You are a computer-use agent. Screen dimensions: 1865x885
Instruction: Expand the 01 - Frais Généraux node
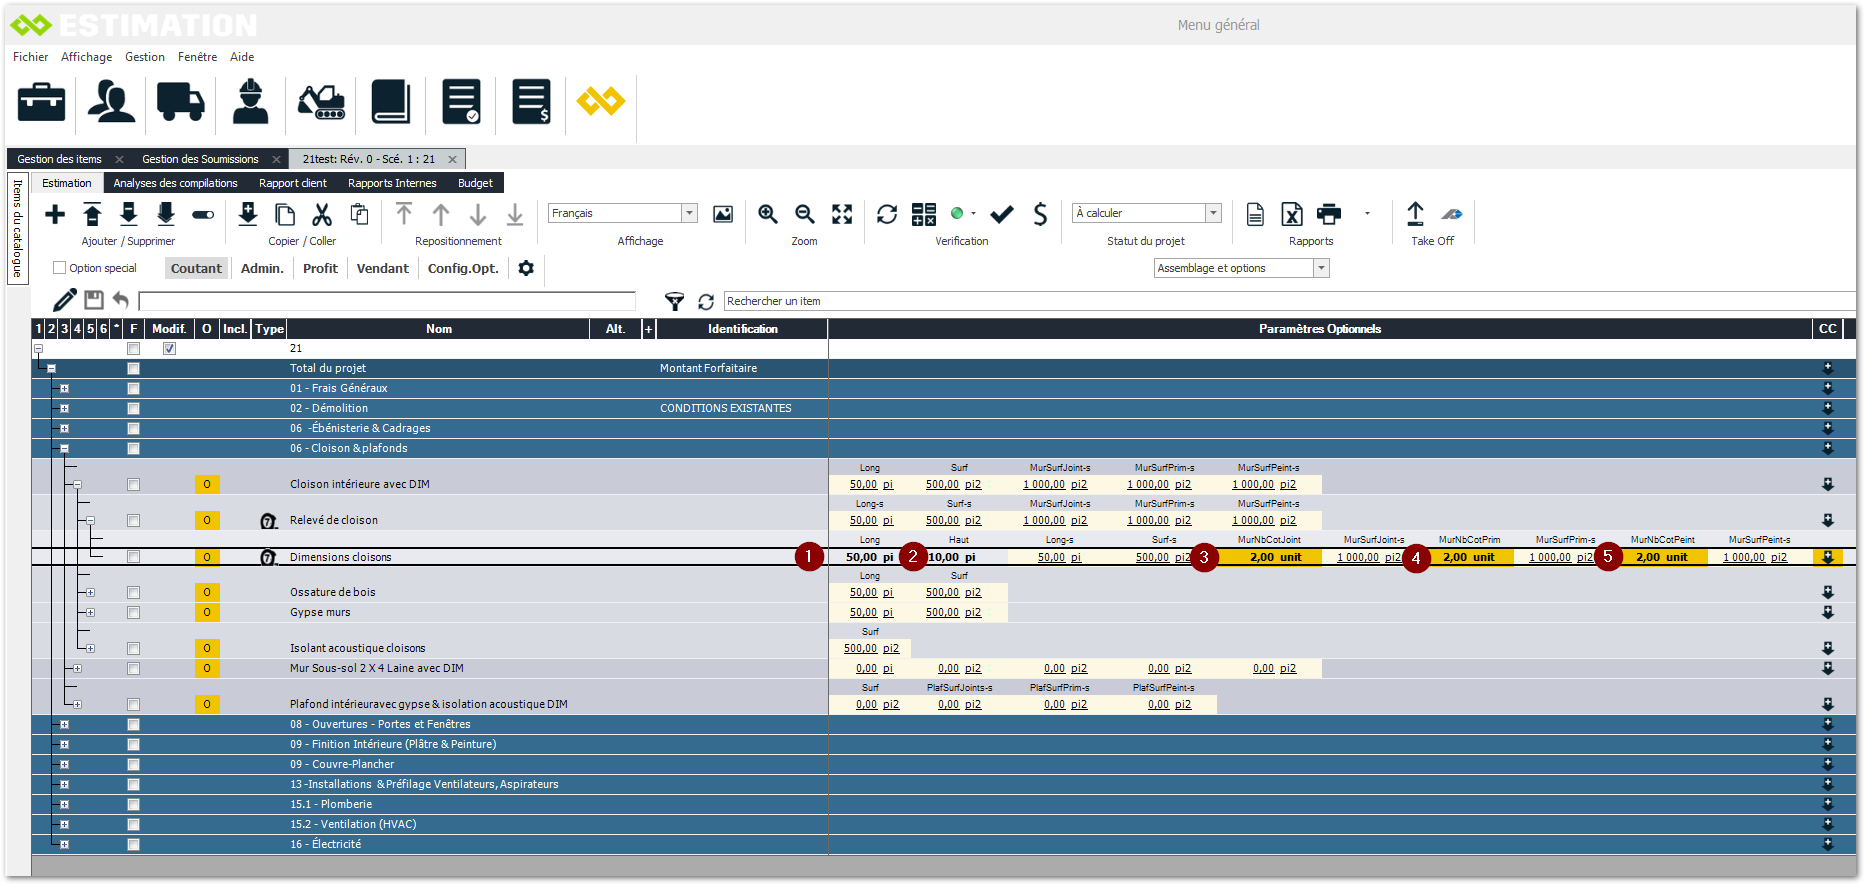point(64,388)
